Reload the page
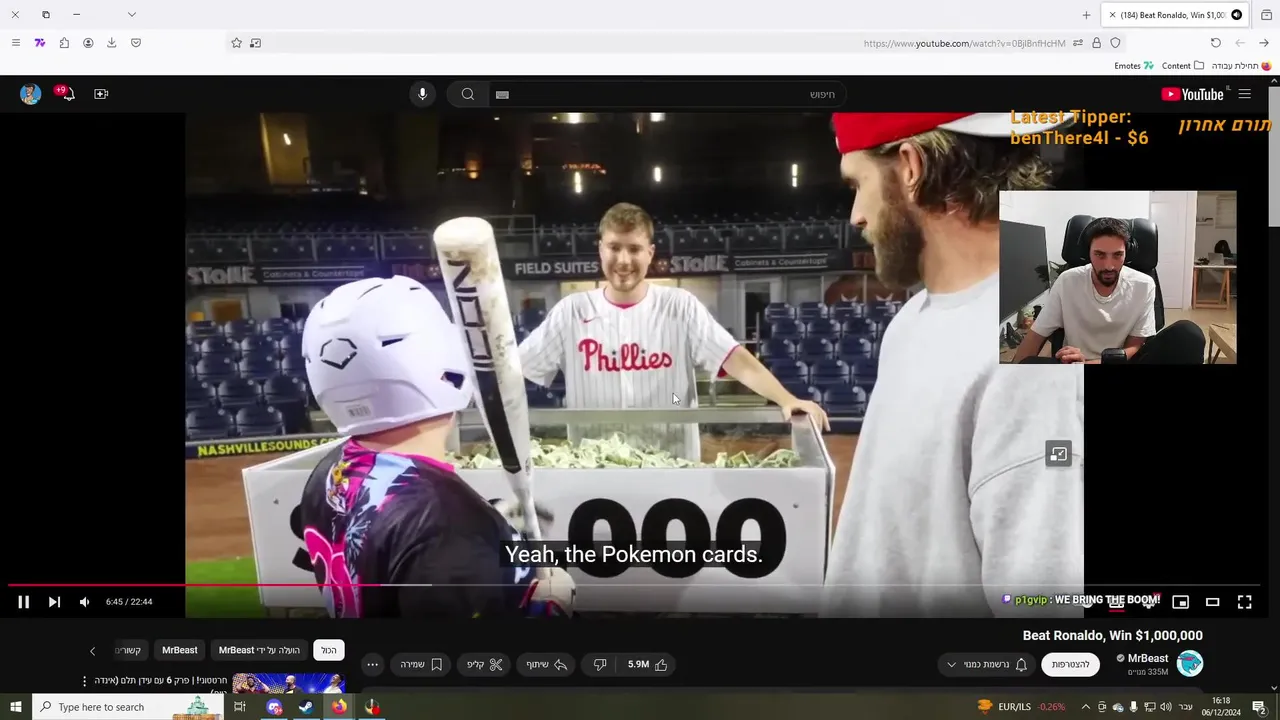 [1215, 43]
